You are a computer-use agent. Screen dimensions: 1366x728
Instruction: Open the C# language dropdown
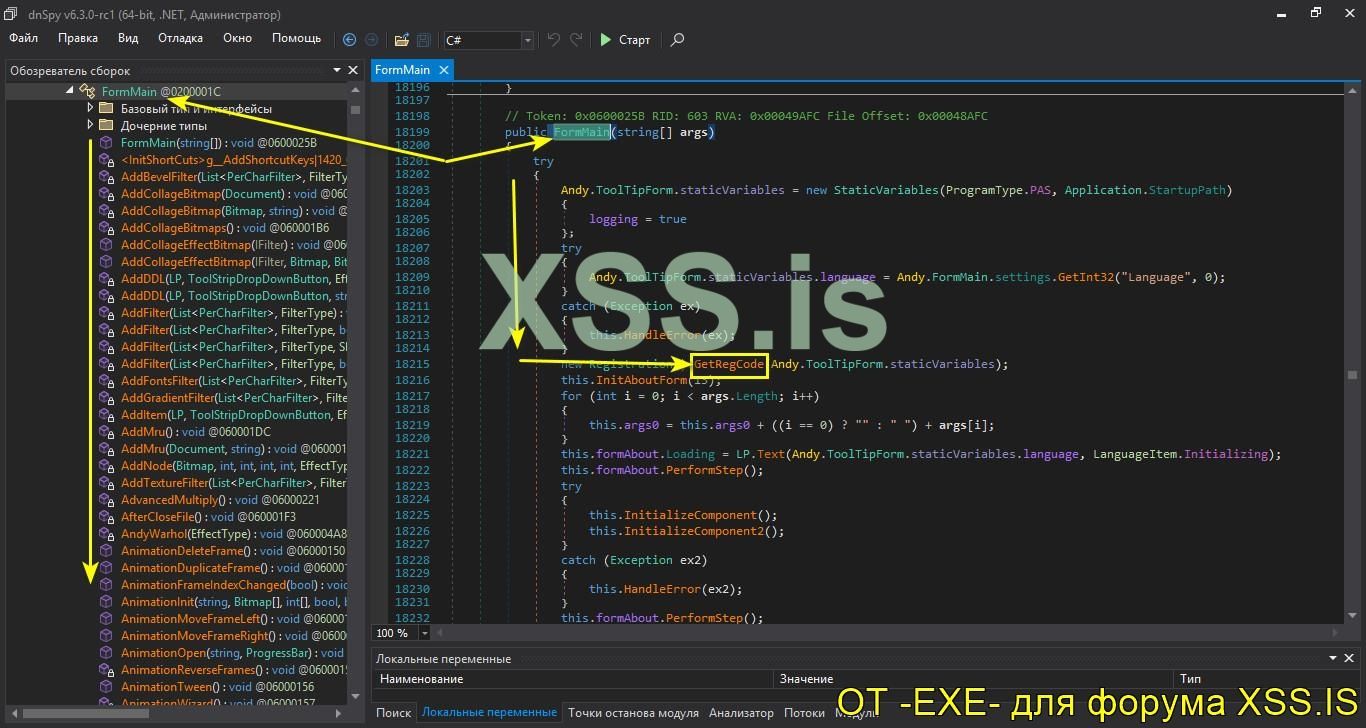(527, 40)
